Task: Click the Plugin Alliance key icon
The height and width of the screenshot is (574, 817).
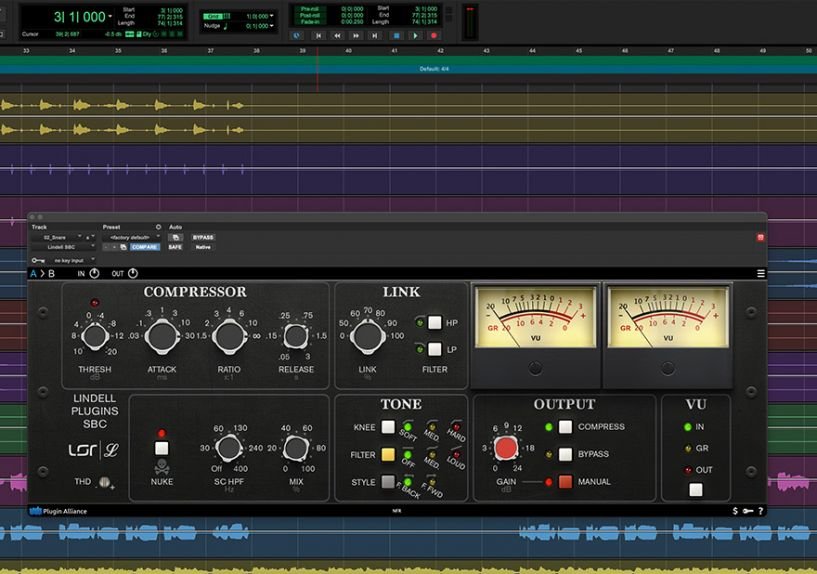Action: click(747, 511)
